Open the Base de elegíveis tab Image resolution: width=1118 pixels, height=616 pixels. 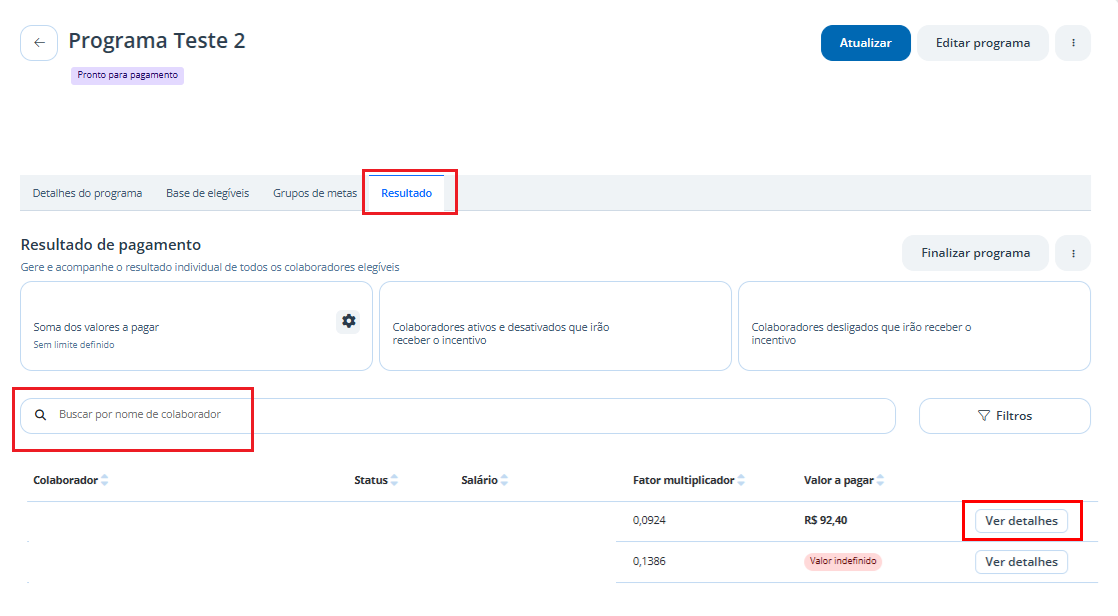coord(207,193)
